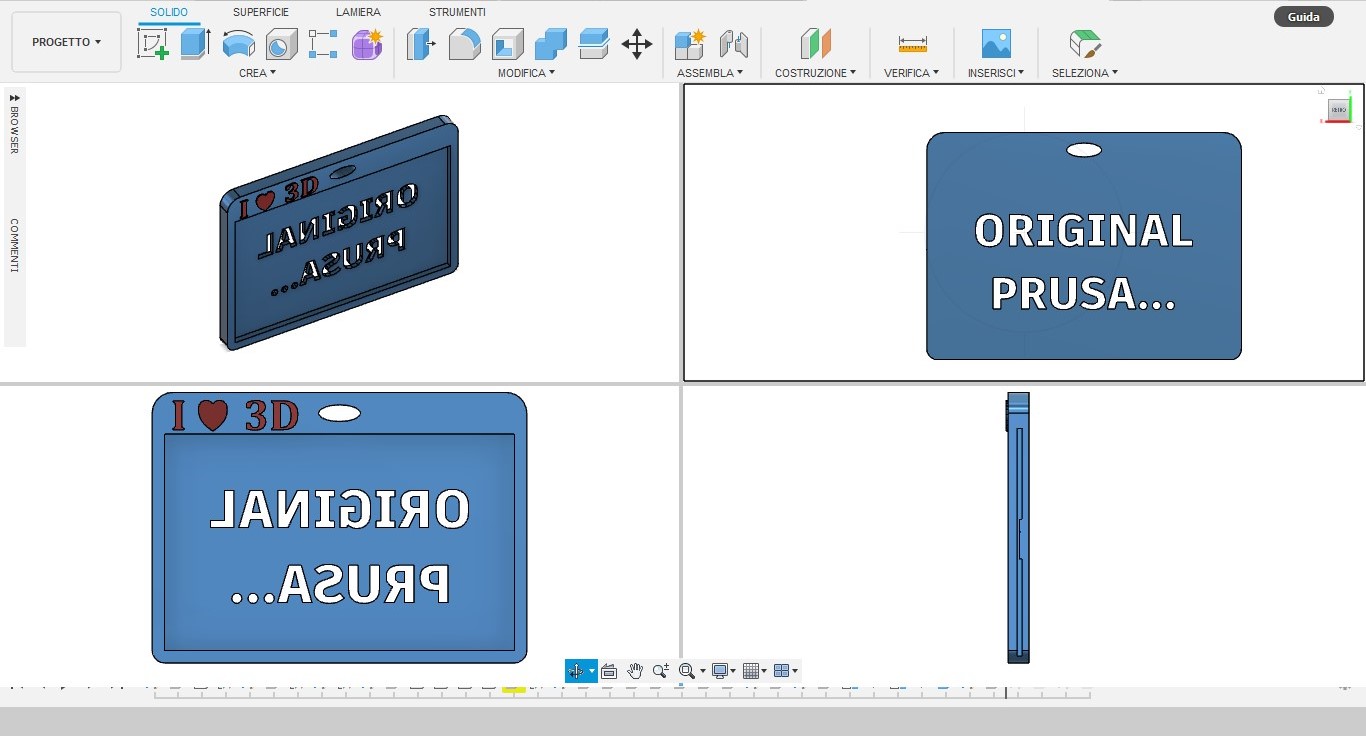Viewport: 1366px width, 736px height.
Task: Open the Measure ruler tool
Action: coord(912,44)
